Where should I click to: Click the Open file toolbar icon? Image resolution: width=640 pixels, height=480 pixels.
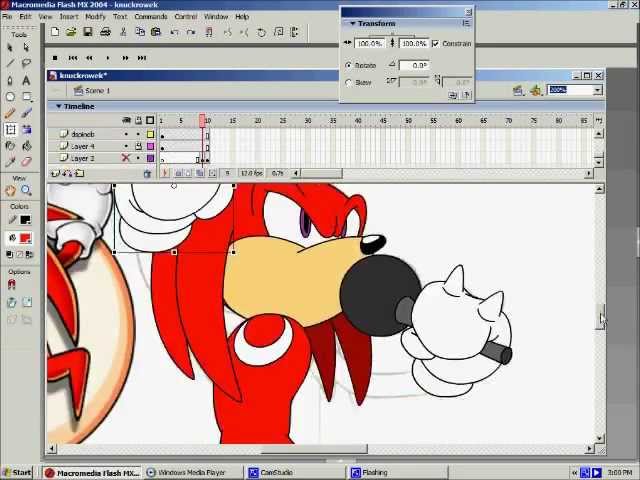(71, 32)
